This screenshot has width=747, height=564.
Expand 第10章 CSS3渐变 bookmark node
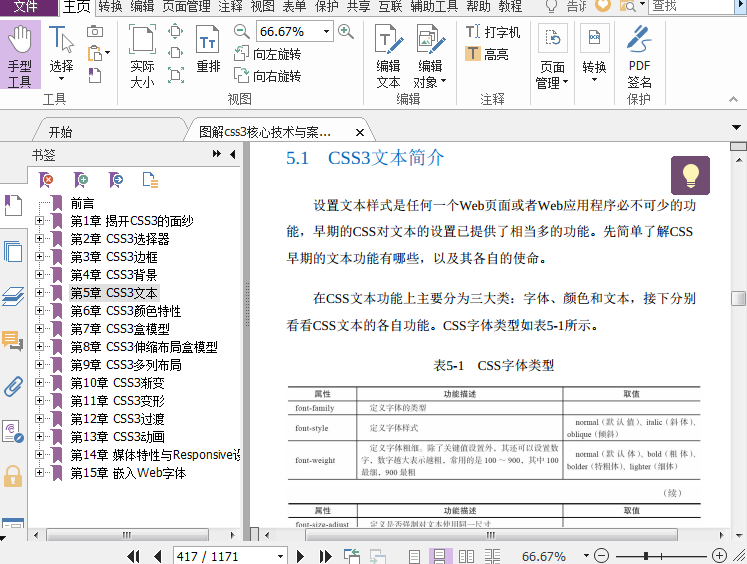[40, 383]
